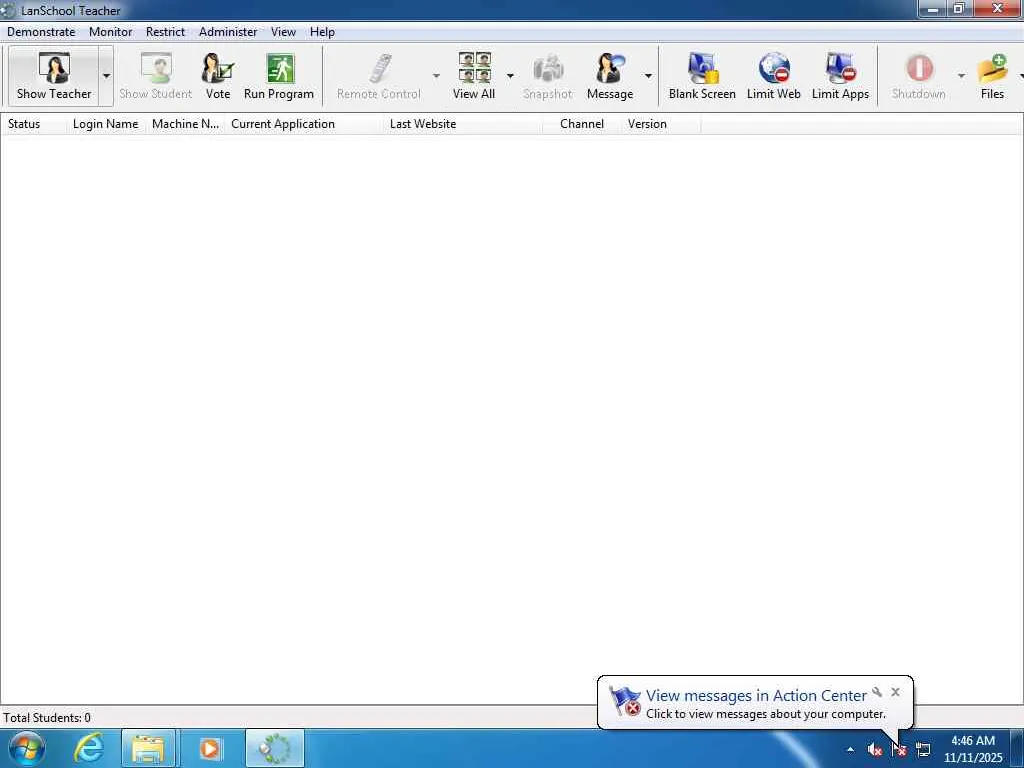1024x768 pixels.
Task: Enable Limit Web restriction
Action: 774,76
